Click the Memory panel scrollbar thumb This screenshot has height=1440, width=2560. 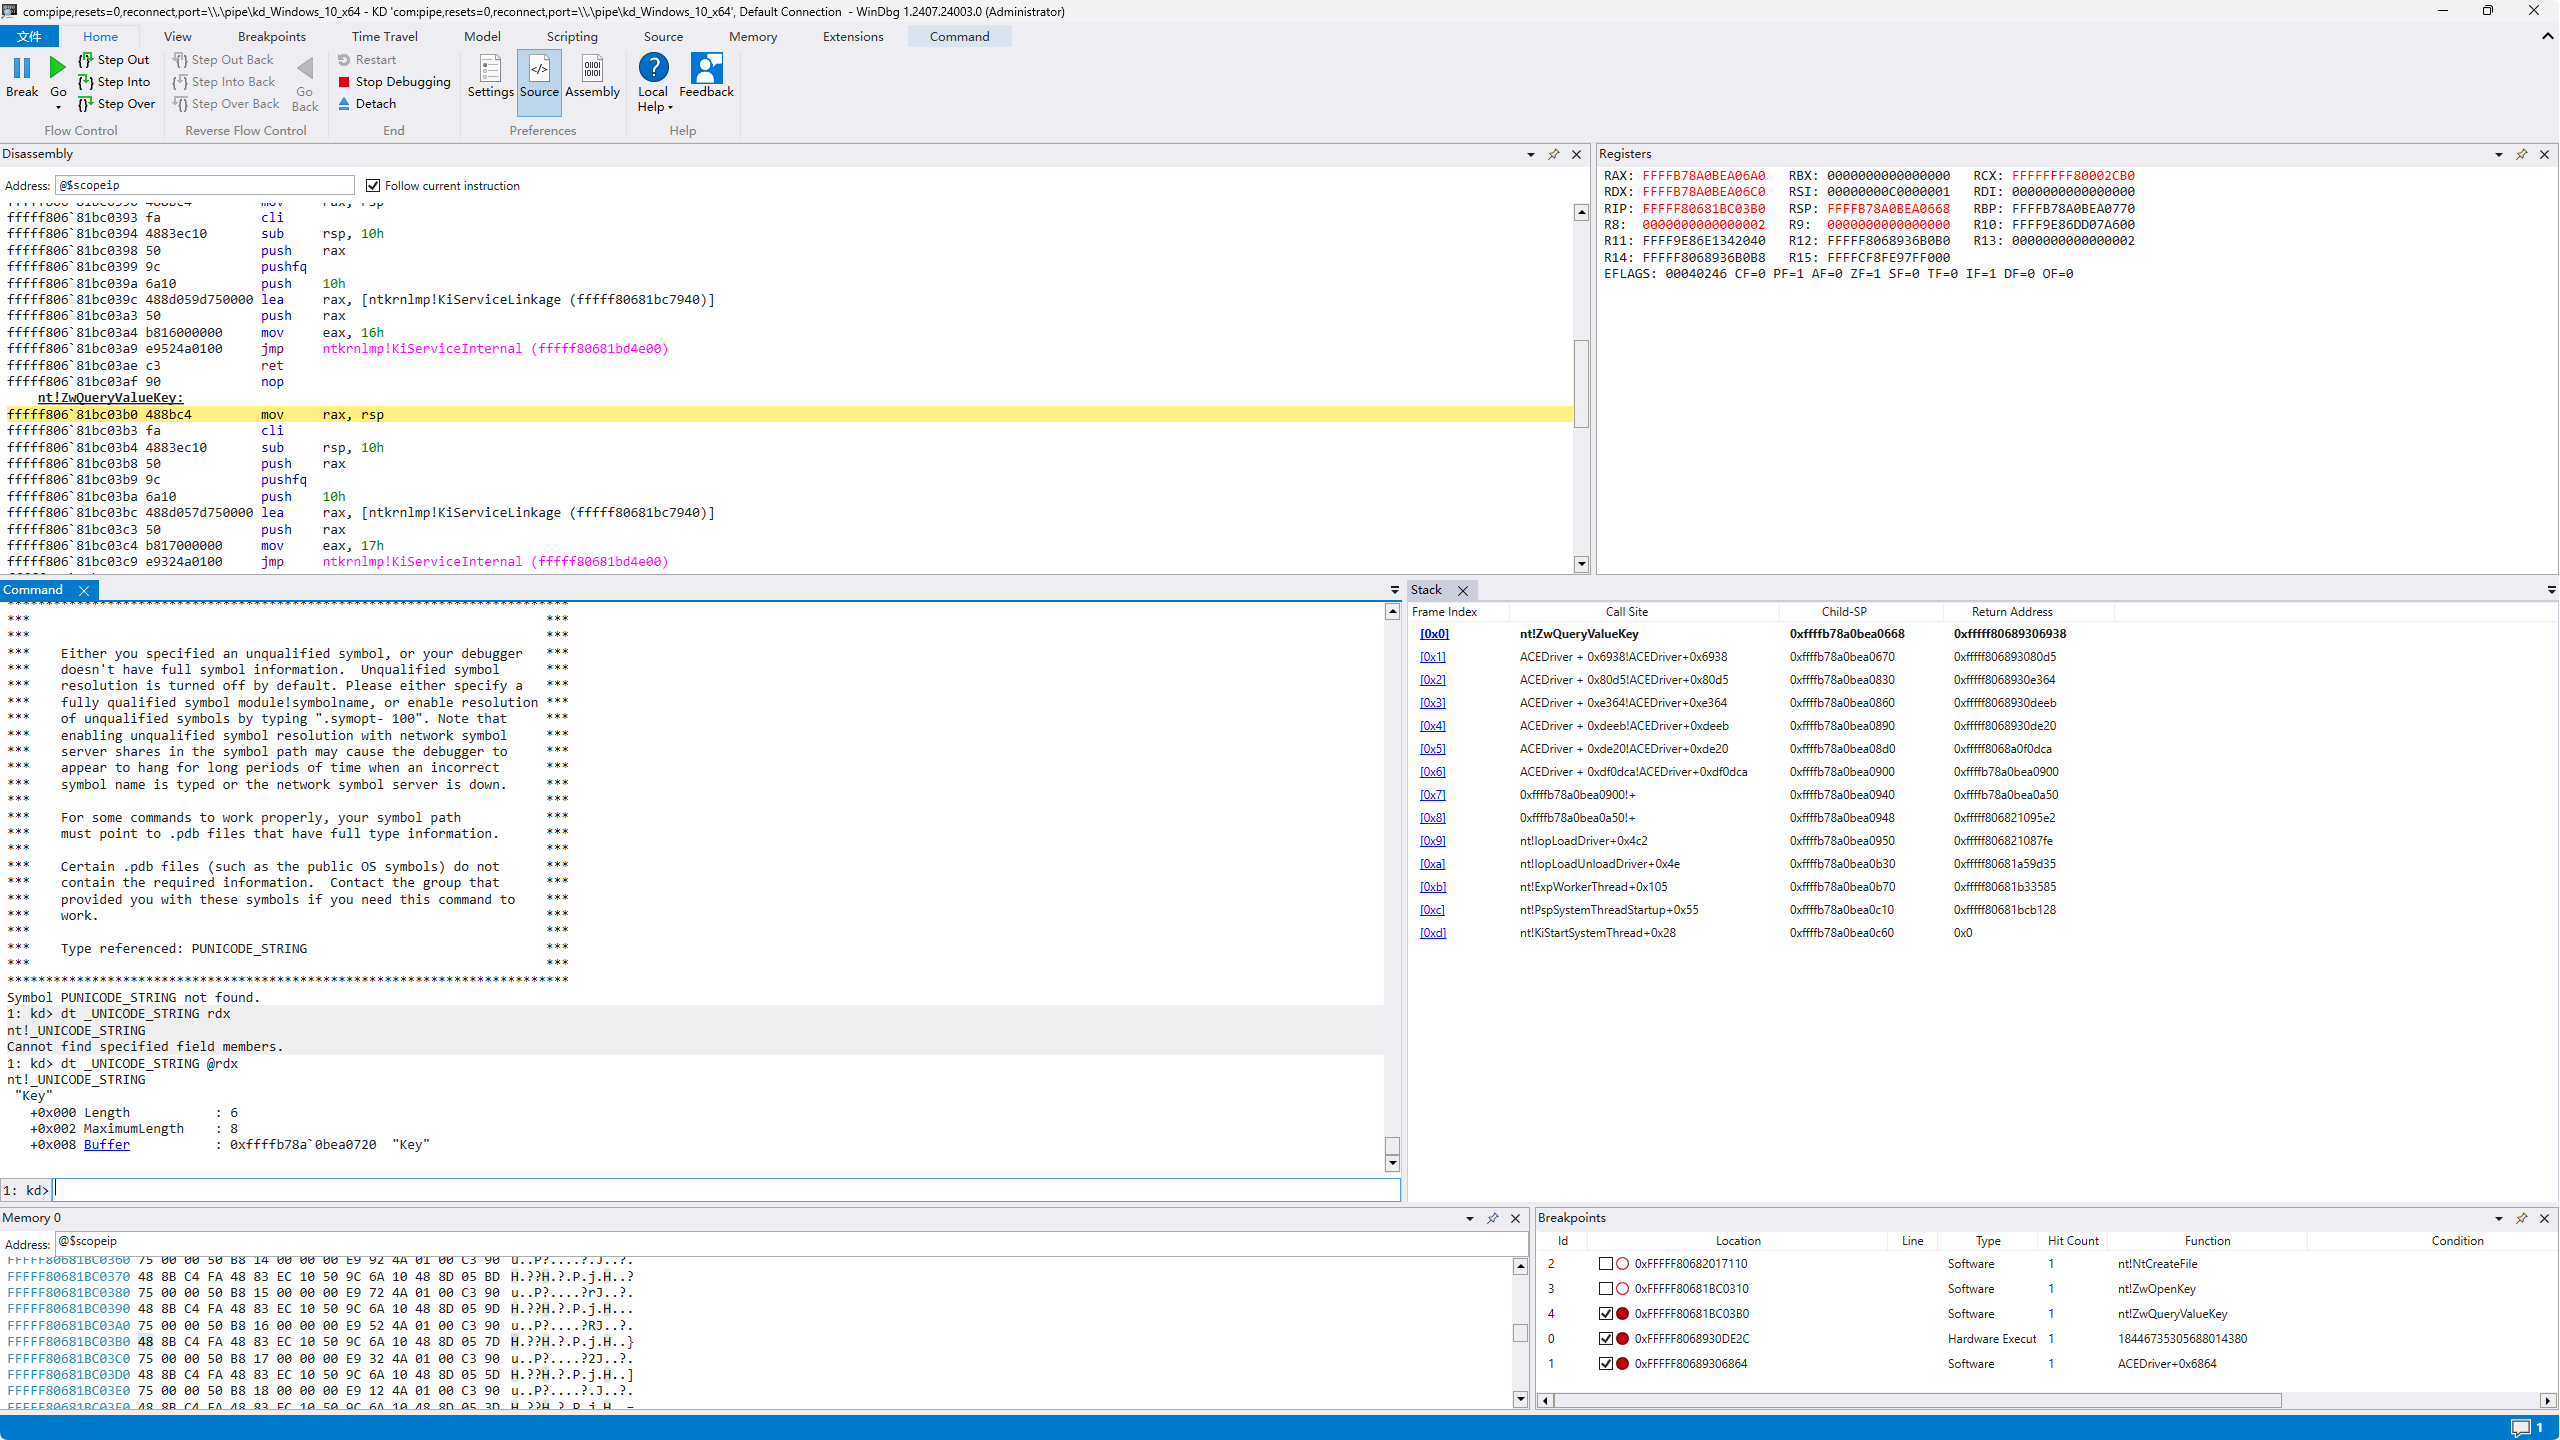1520,1333
